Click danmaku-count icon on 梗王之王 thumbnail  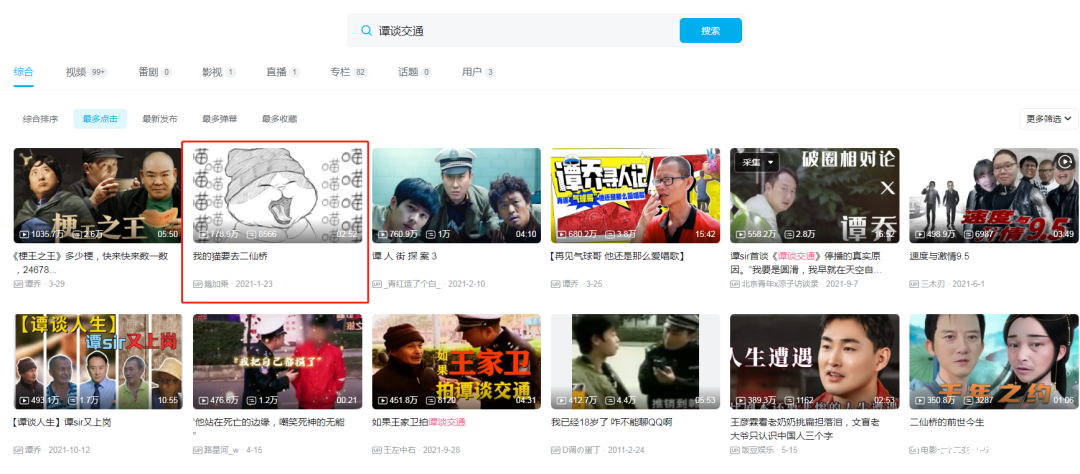77,234
